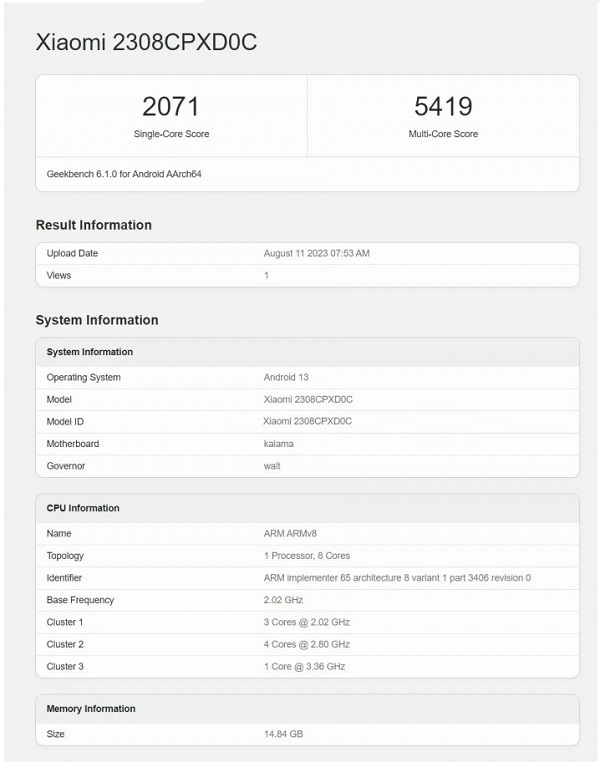The width and height of the screenshot is (600, 762).
Task: Click the Model ID label
Action: coord(65,422)
